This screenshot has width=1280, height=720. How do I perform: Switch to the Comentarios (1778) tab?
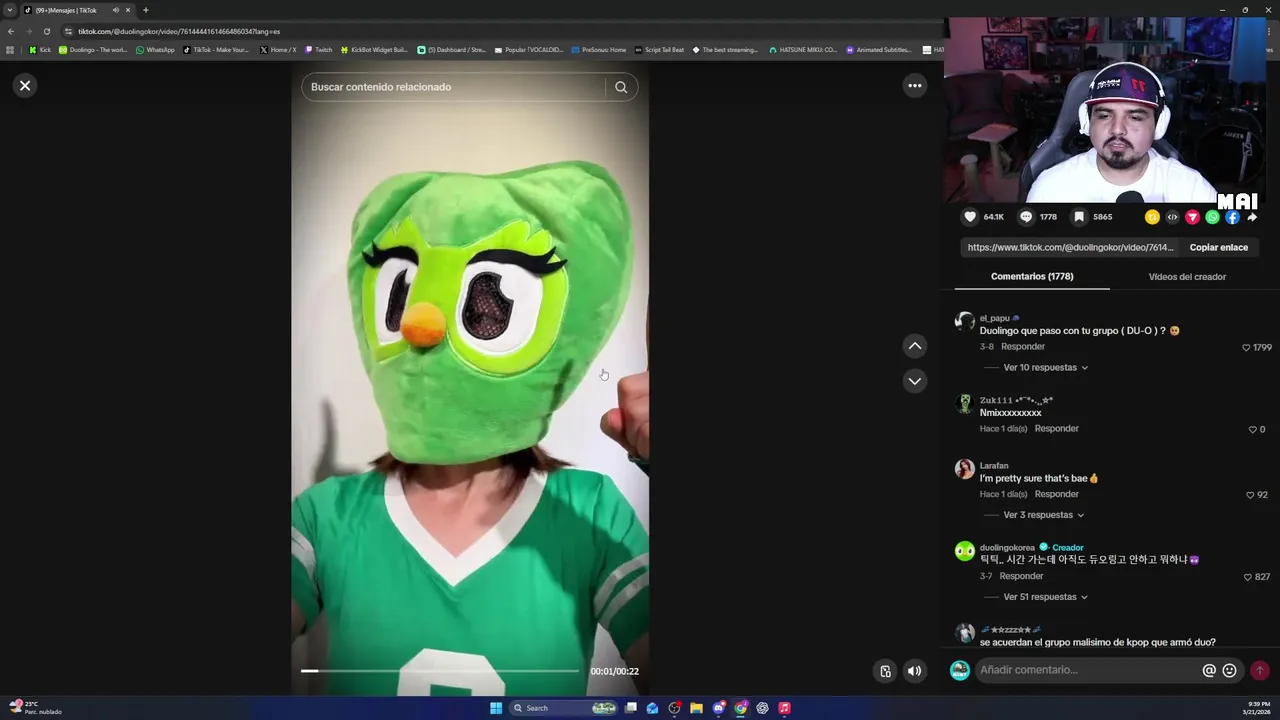point(1032,277)
